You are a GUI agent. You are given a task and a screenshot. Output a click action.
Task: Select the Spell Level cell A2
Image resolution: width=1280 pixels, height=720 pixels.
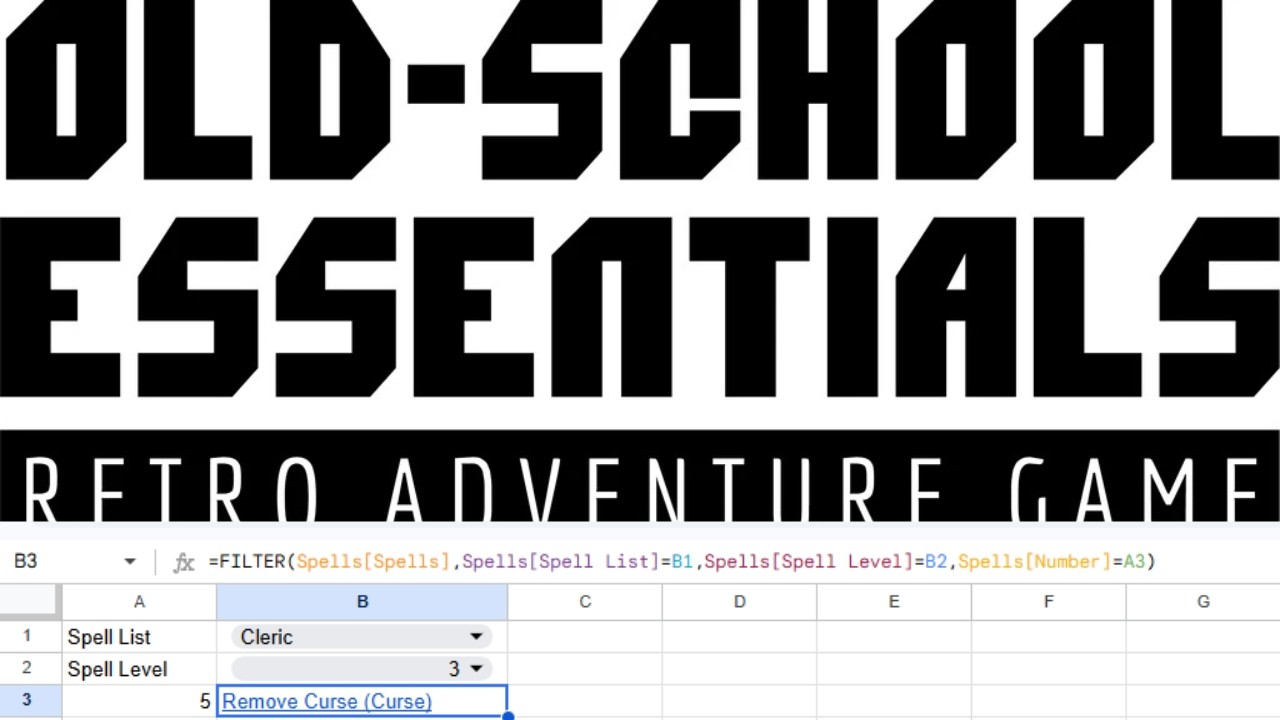(139, 669)
